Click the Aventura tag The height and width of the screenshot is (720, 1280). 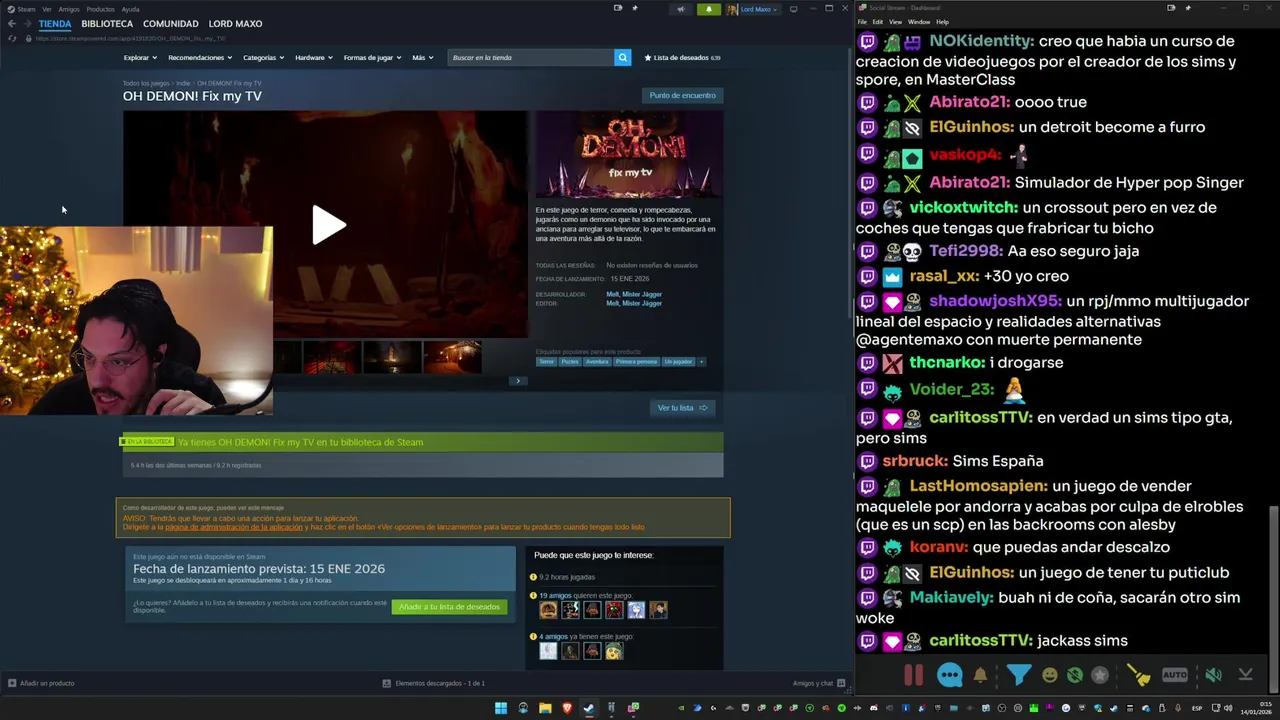pos(597,361)
